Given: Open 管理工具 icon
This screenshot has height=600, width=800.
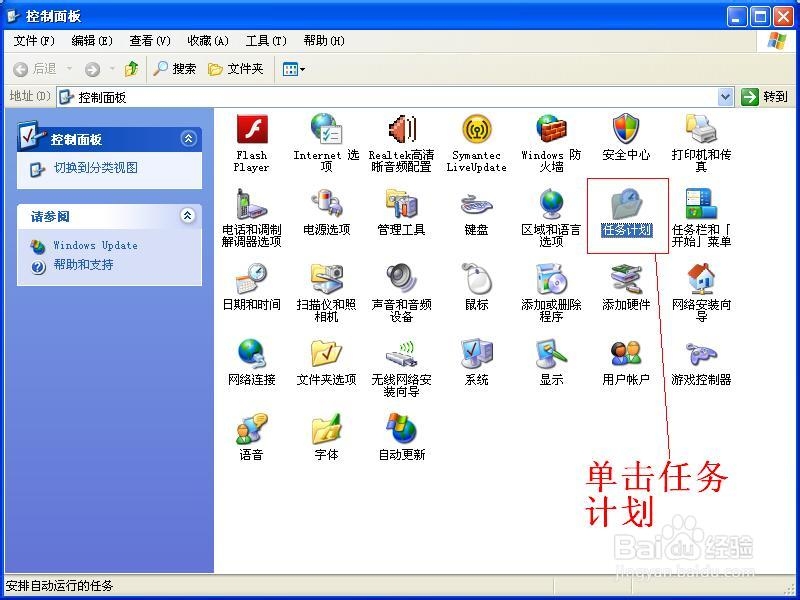Looking at the screenshot, I should (402, 204).
